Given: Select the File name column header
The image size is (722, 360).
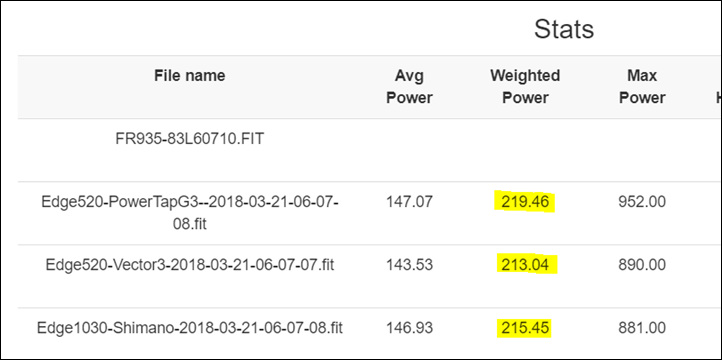Looking at the screenshot, I should click(190, 75).
